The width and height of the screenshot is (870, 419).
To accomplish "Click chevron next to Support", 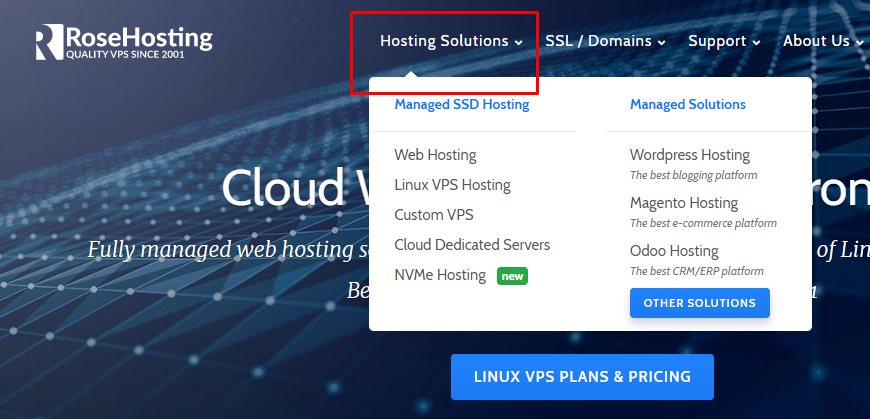I will tap(756, 42).
